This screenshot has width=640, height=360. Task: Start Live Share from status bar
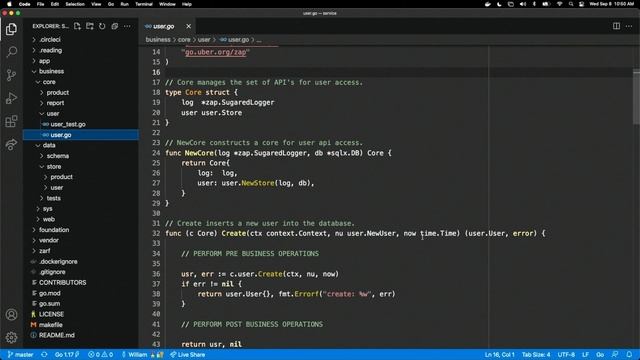188,355
